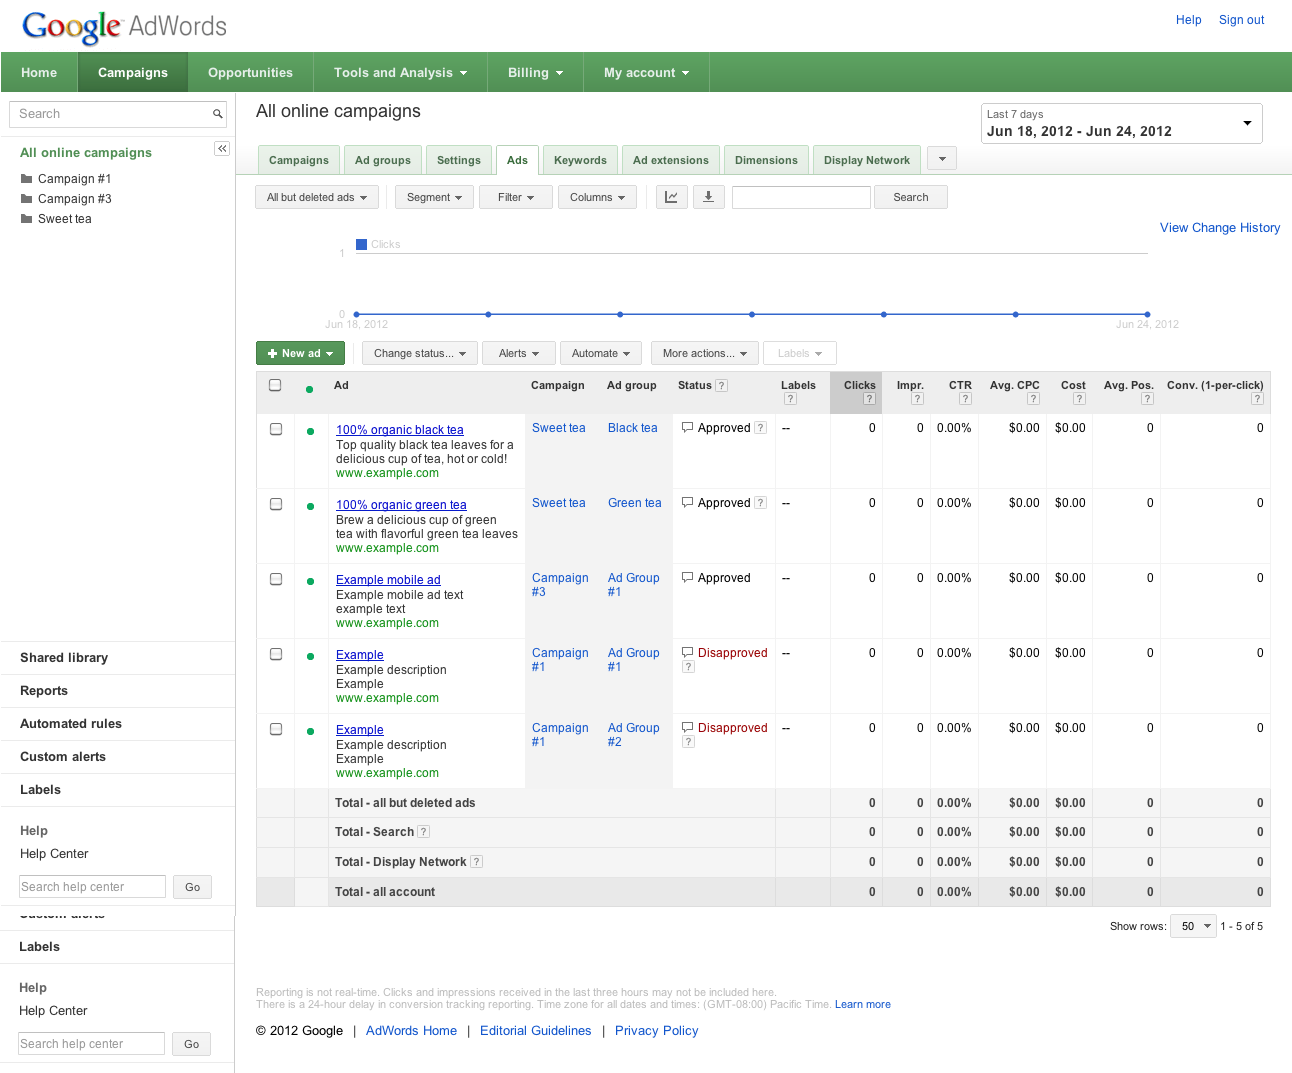Open the help icon next to Total - Search

point(423,832)
